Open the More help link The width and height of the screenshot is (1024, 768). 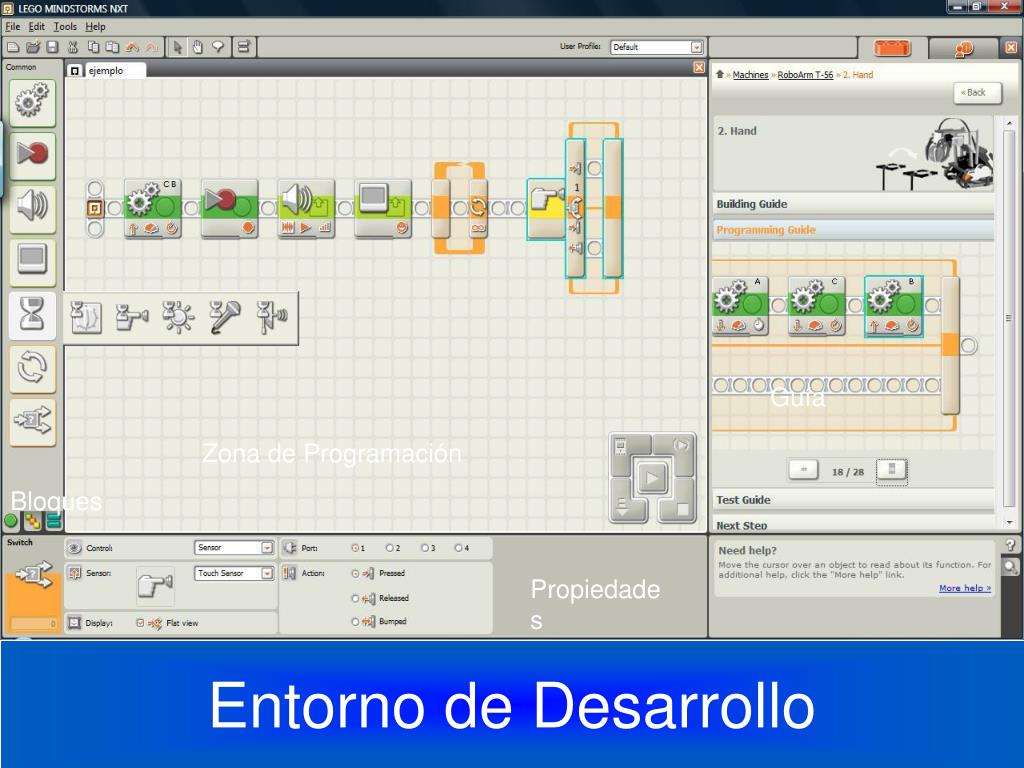965,588
